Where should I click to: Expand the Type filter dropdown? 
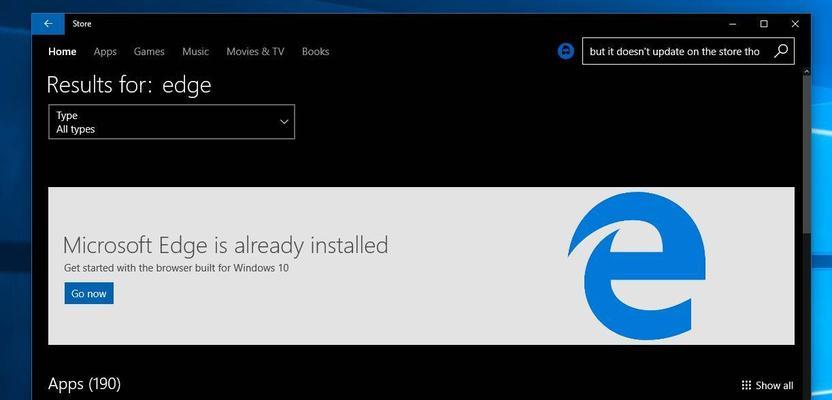171,122
